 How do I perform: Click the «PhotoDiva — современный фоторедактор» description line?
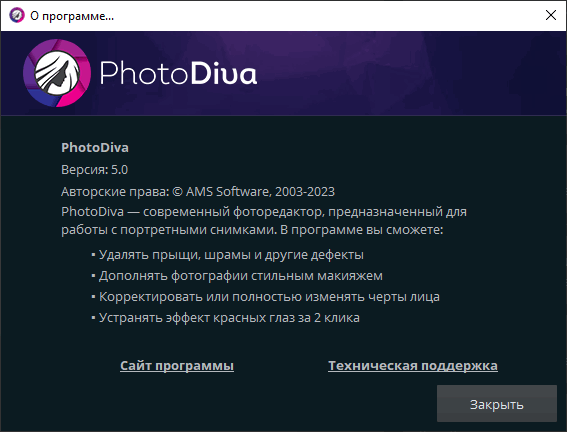click(x=264, y=212)
